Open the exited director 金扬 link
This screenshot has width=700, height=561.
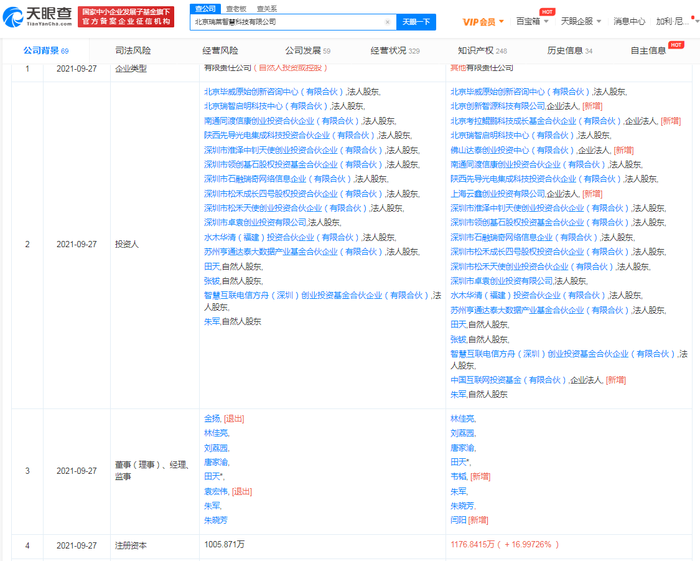[x=211, y=419]
